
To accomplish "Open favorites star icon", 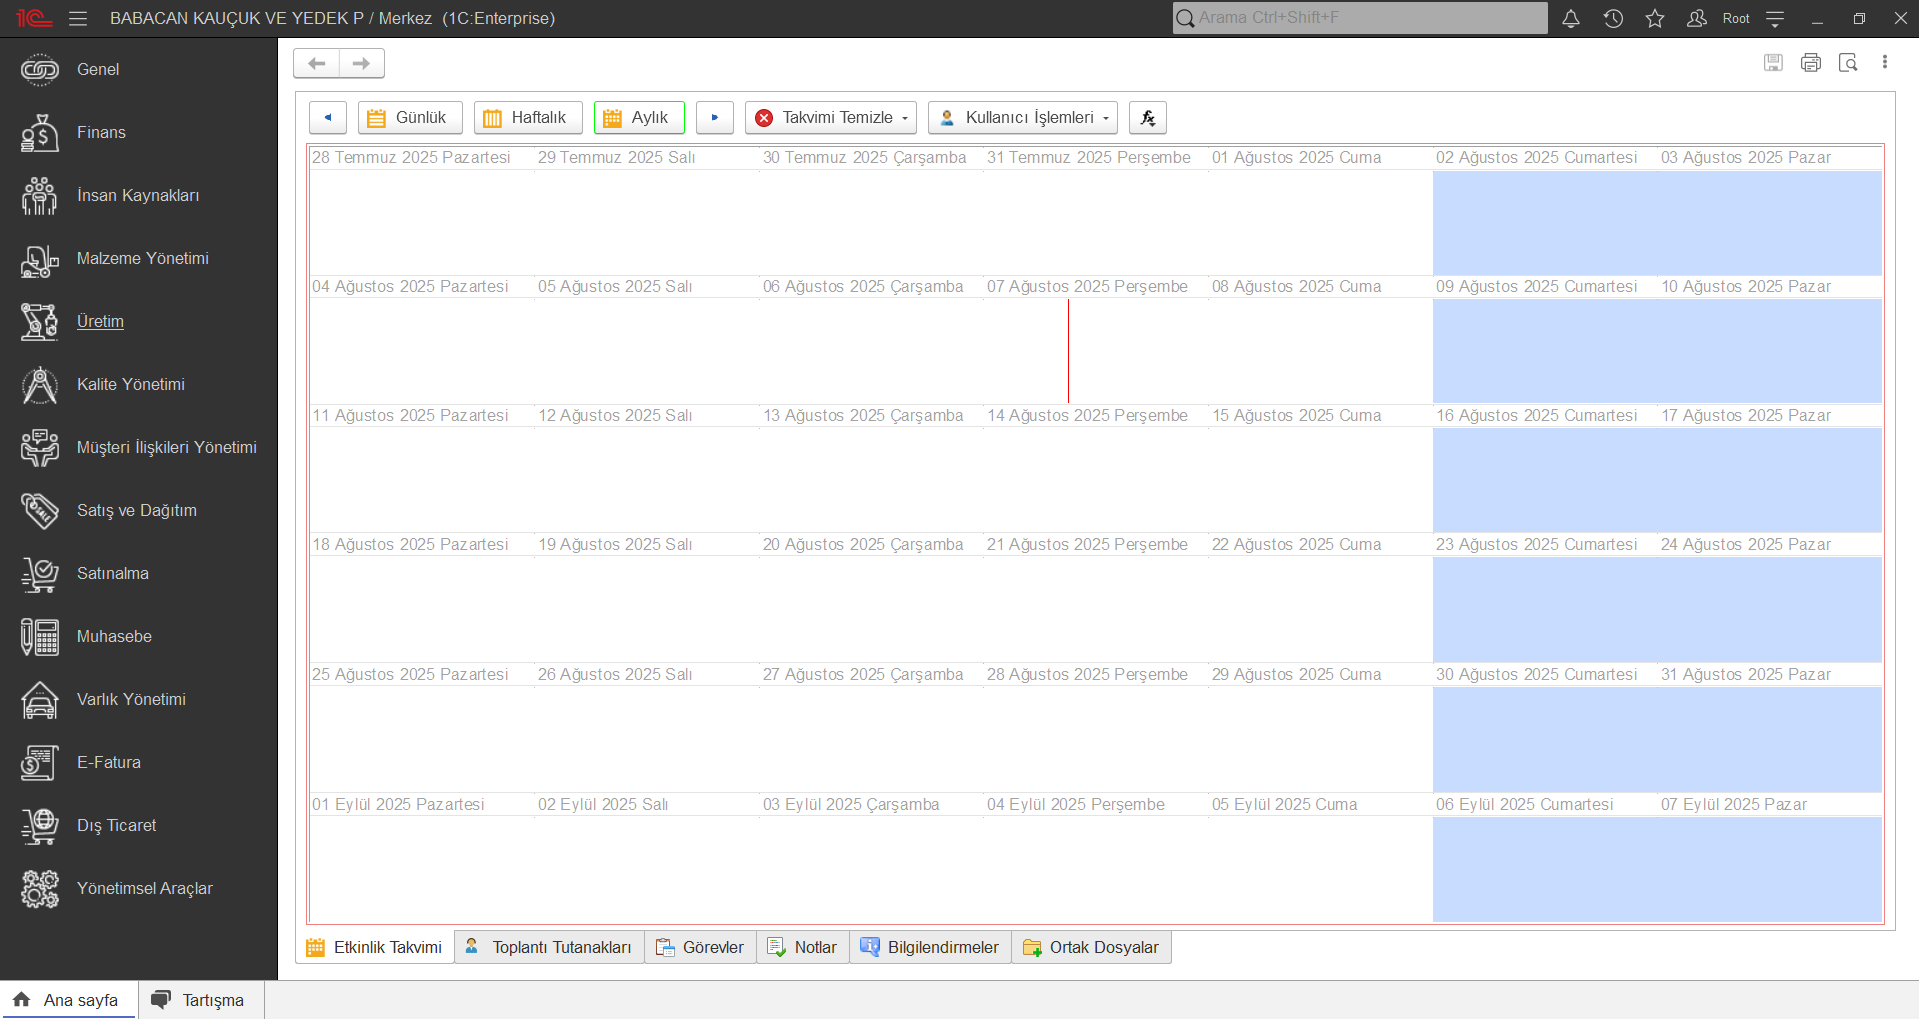I will [1654, 18].
